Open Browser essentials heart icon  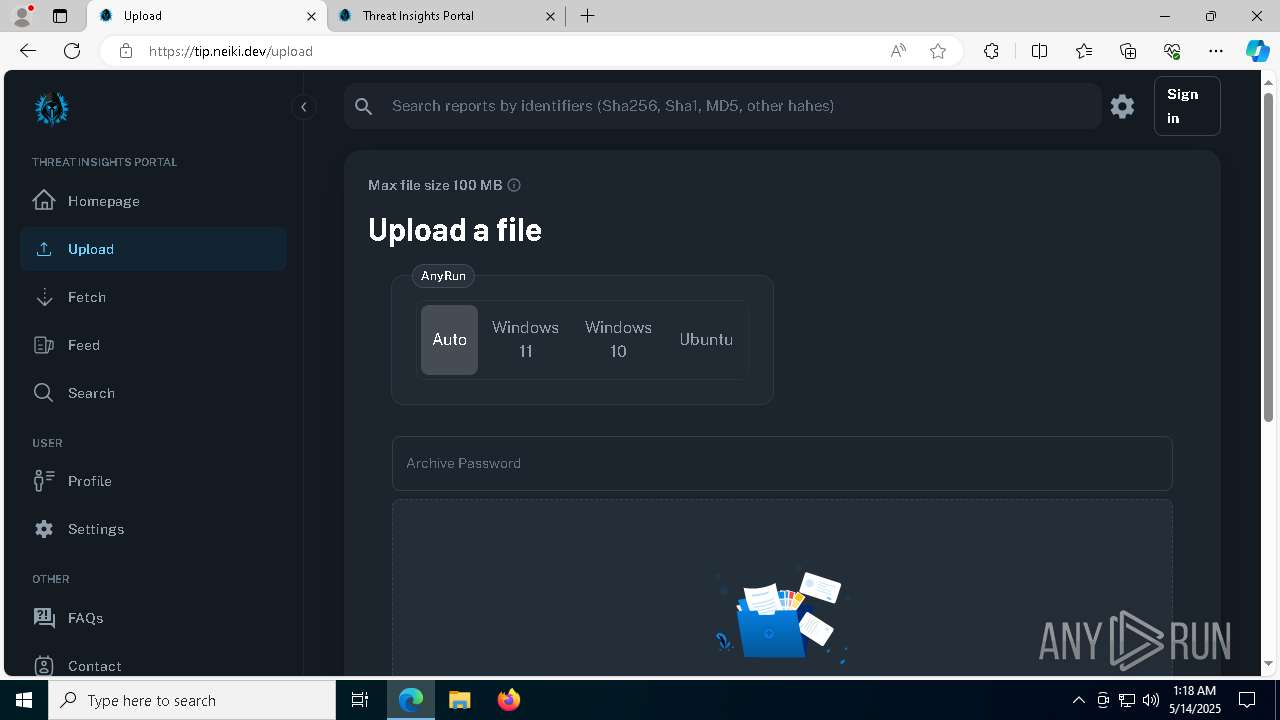(x=1172, y=51)
